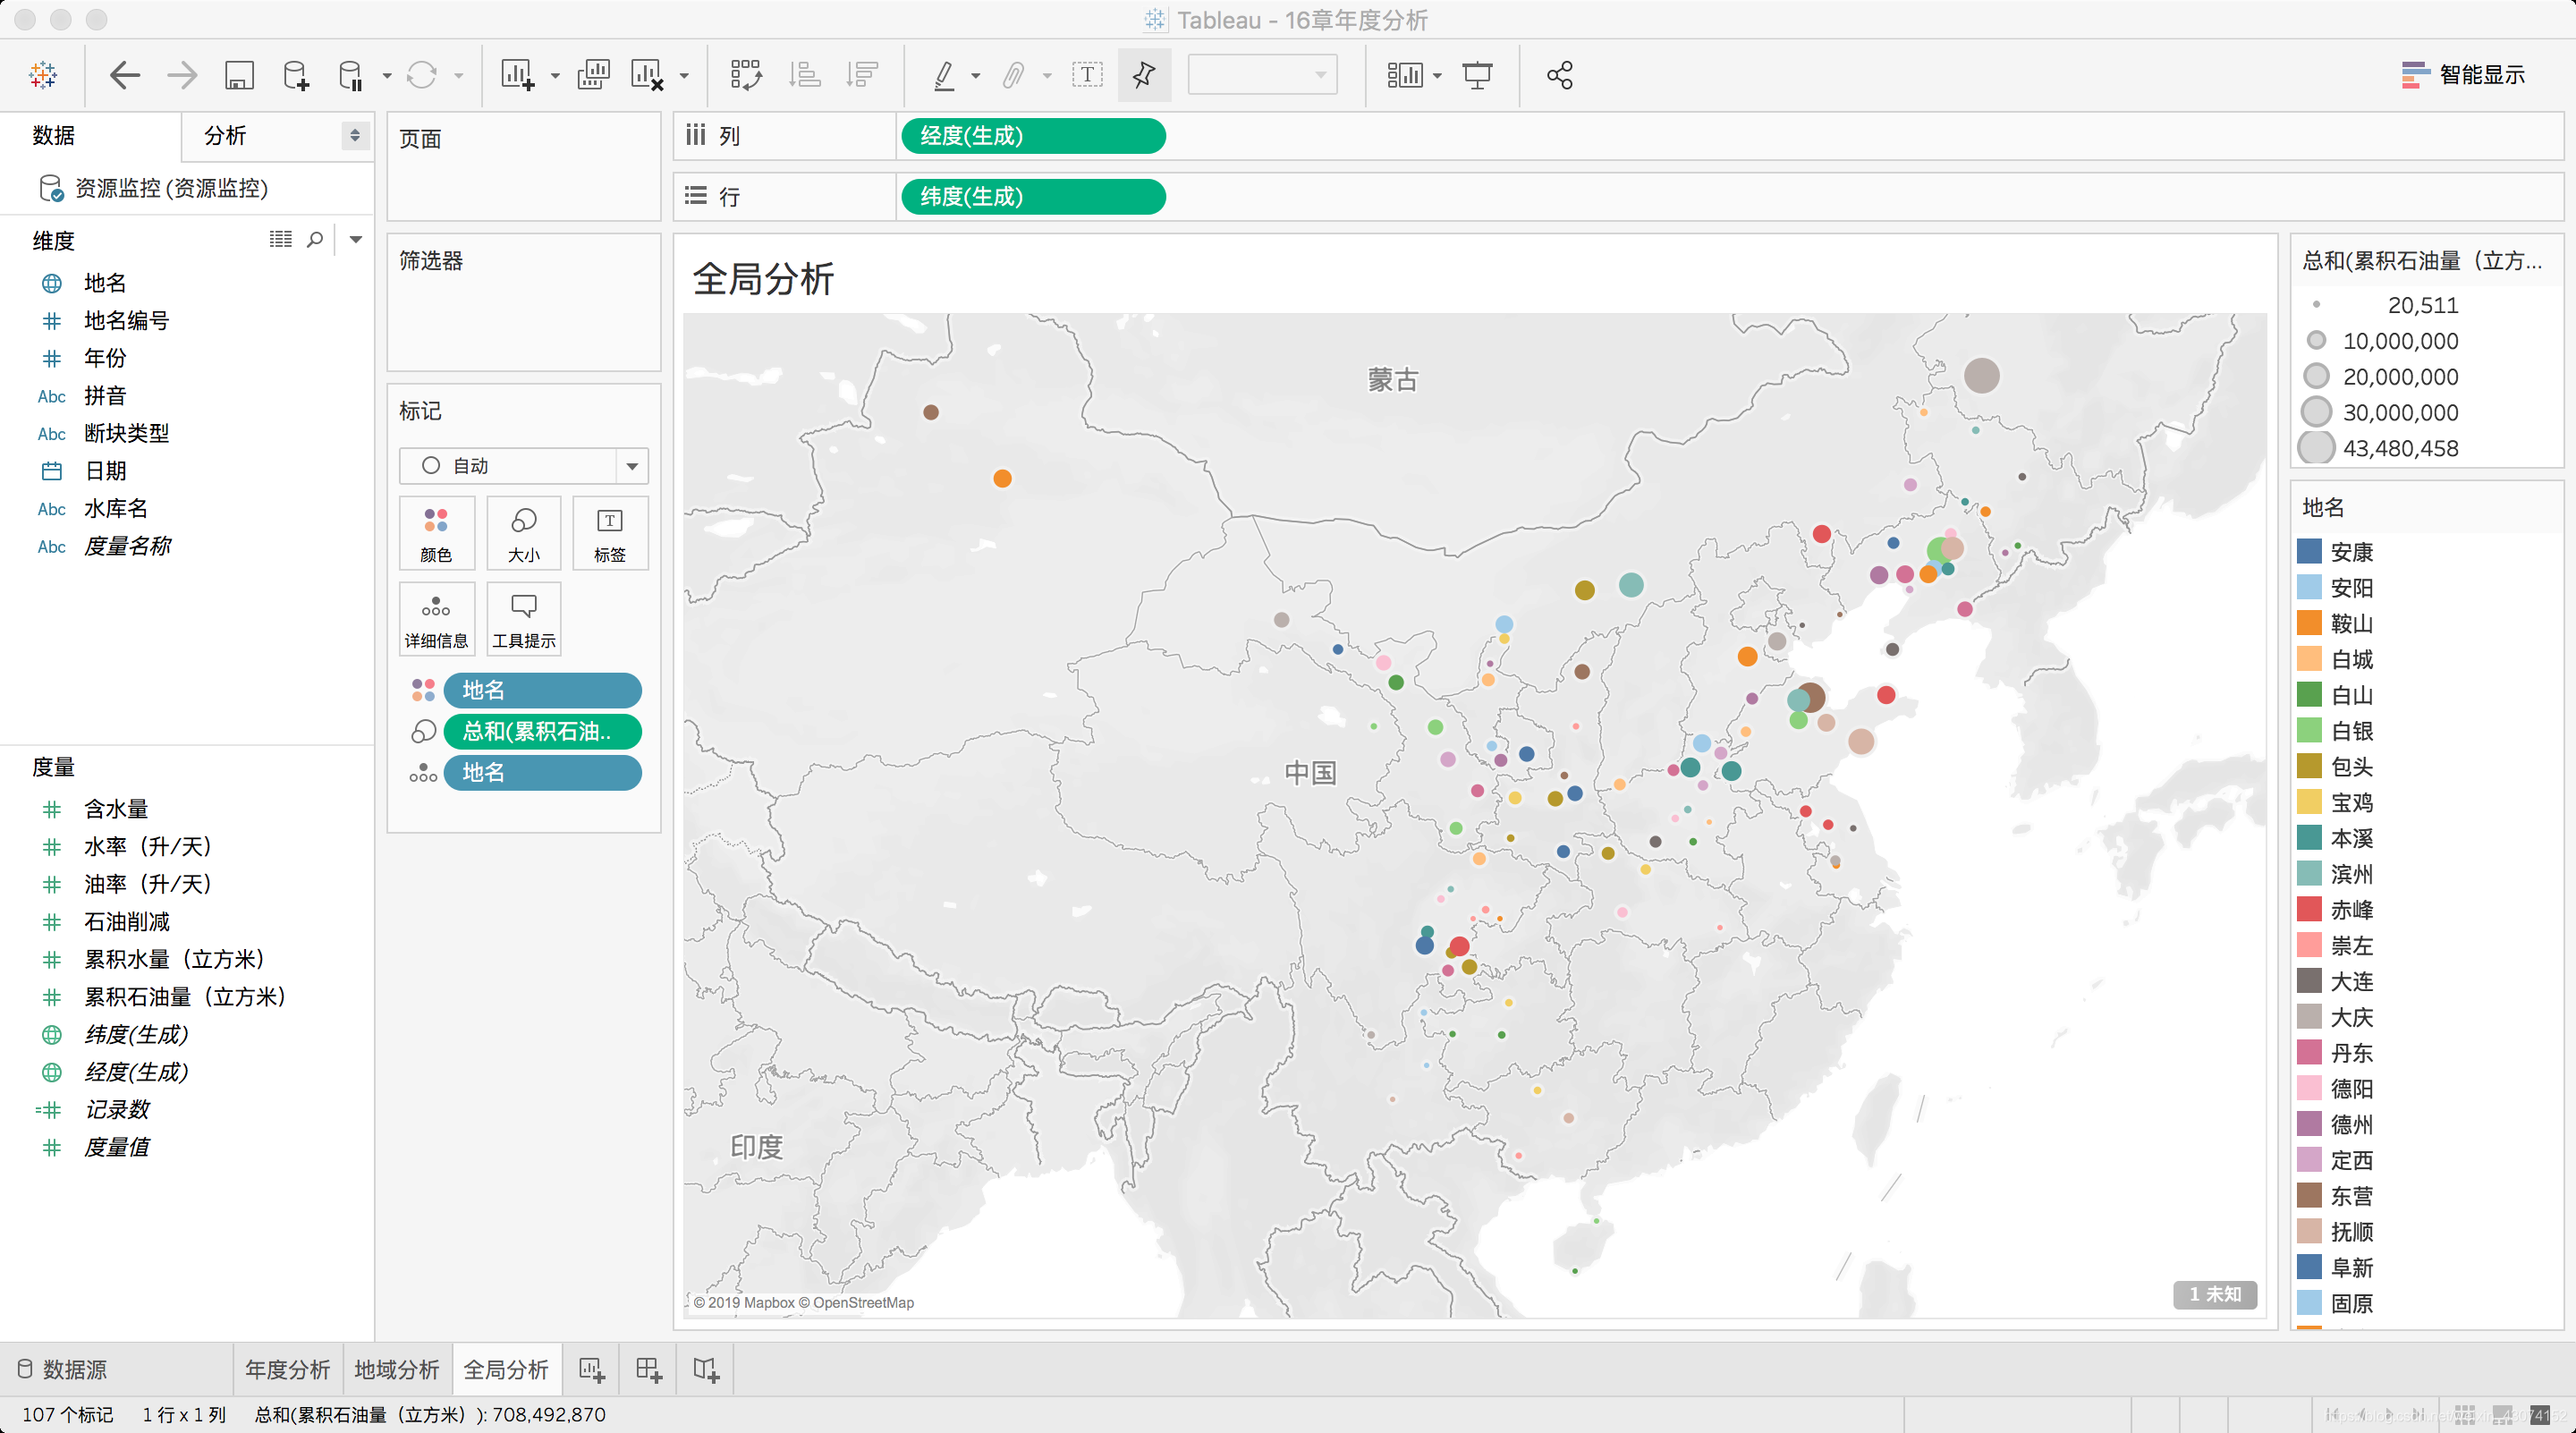
Task: Open the mark type dropdown showing 自动
Action: [523, 466]
